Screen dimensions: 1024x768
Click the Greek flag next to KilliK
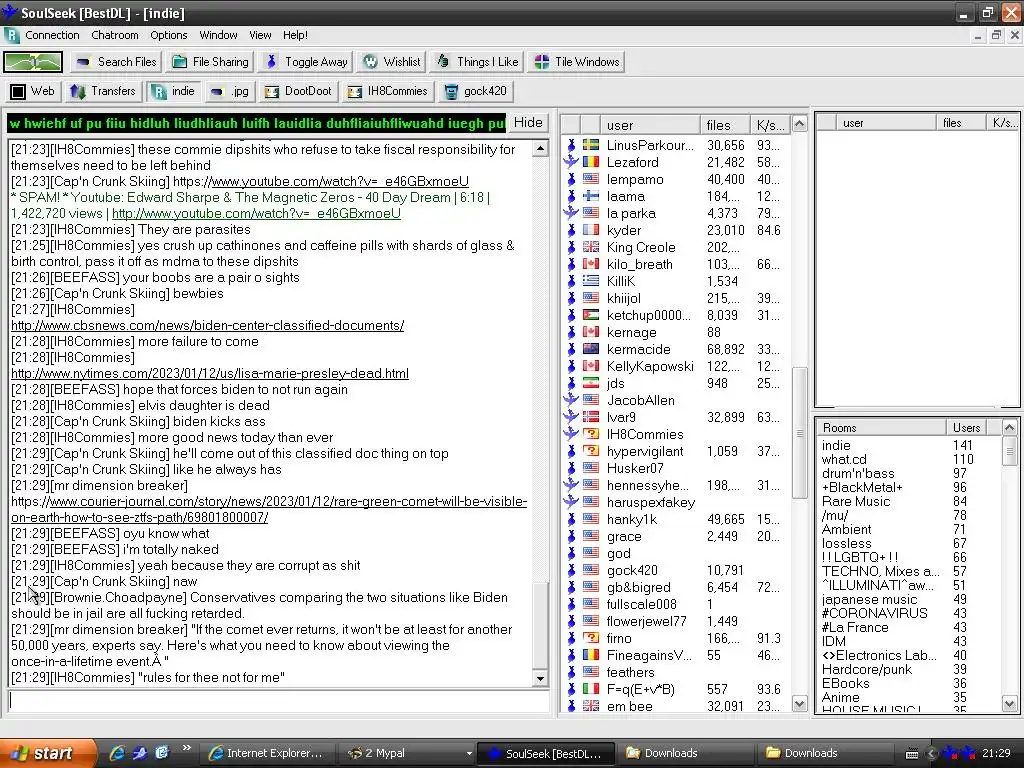click(x=590, y=281)
